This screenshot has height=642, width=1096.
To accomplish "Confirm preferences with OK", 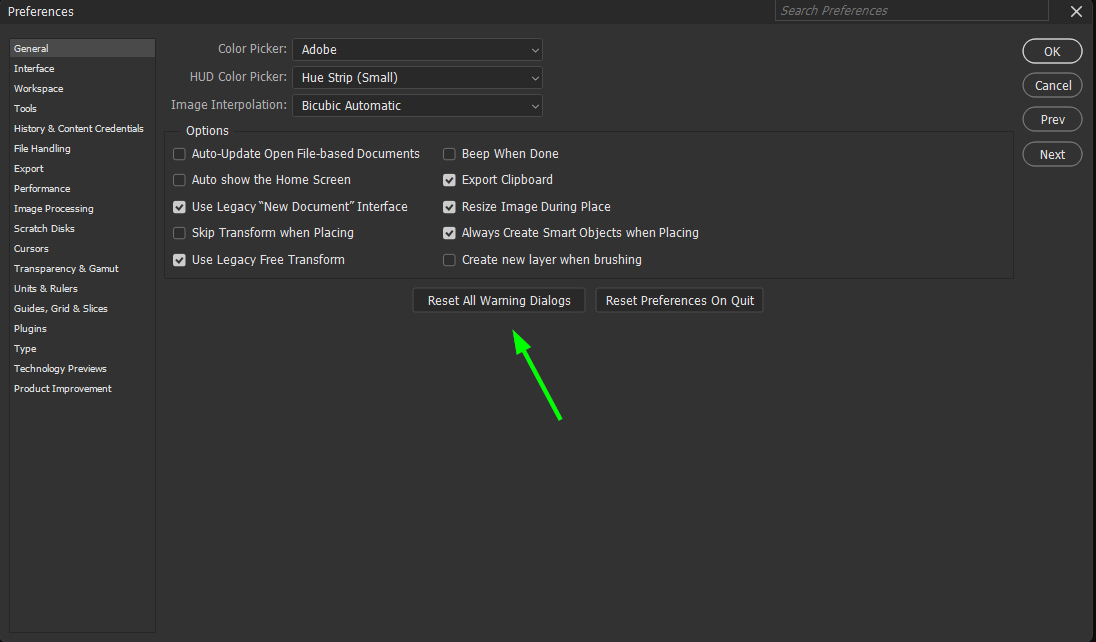I will (1052, 51).
